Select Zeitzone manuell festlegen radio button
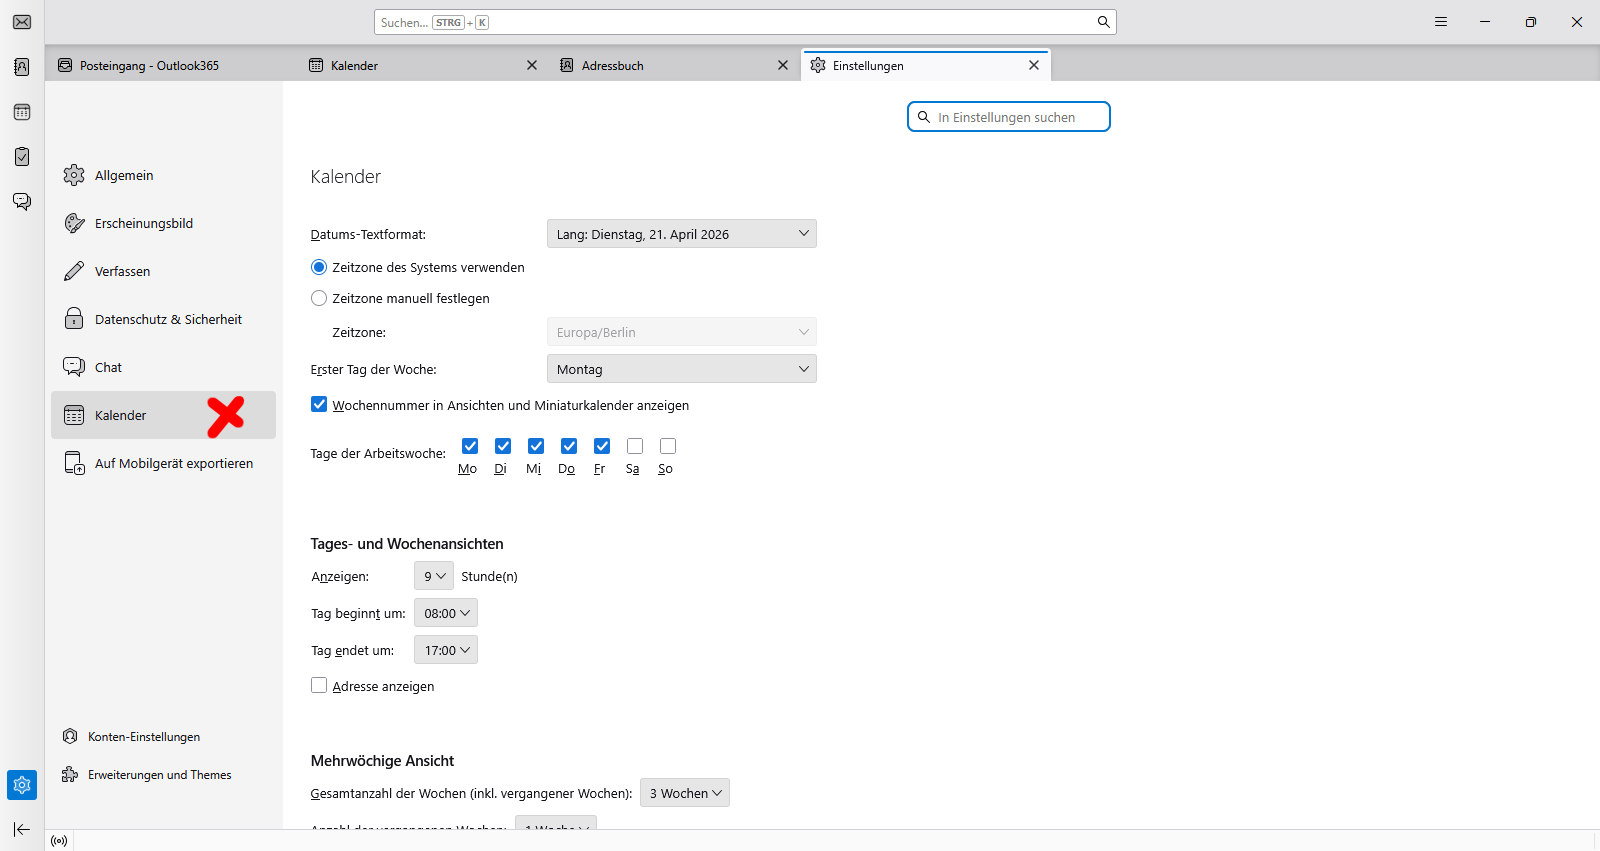Image resolution: width=1600 pixels, height=851 pixels. pyautogui.click(x=319, y=298)
